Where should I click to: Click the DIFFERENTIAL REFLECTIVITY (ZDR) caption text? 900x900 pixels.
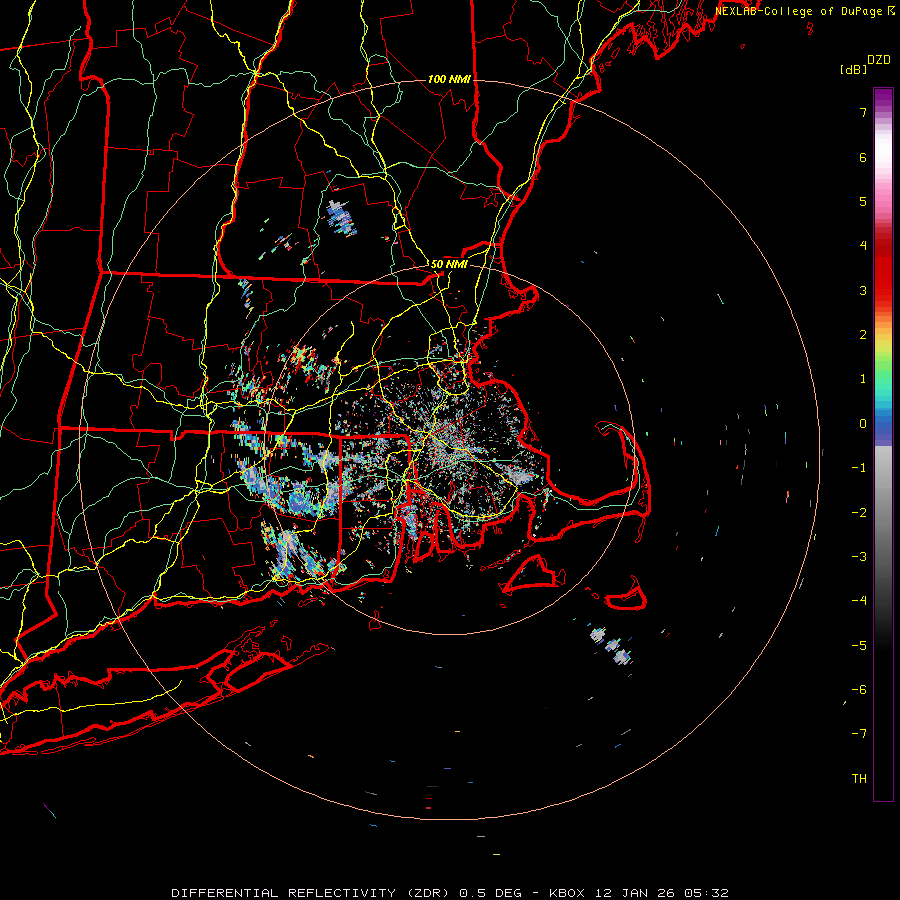click(x=311, y=893)
